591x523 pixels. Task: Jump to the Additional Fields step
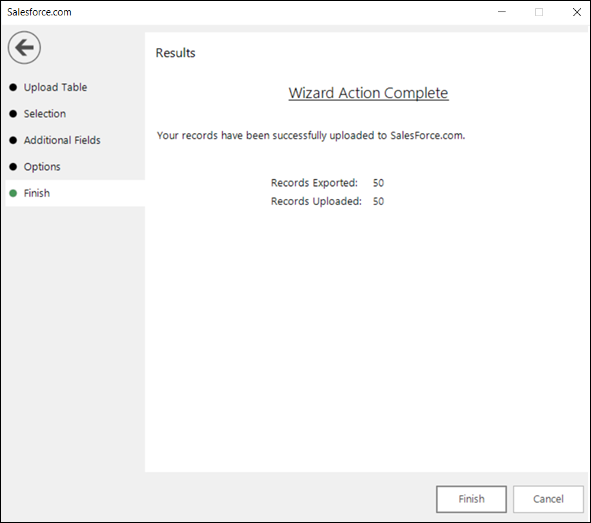(62, 140)
